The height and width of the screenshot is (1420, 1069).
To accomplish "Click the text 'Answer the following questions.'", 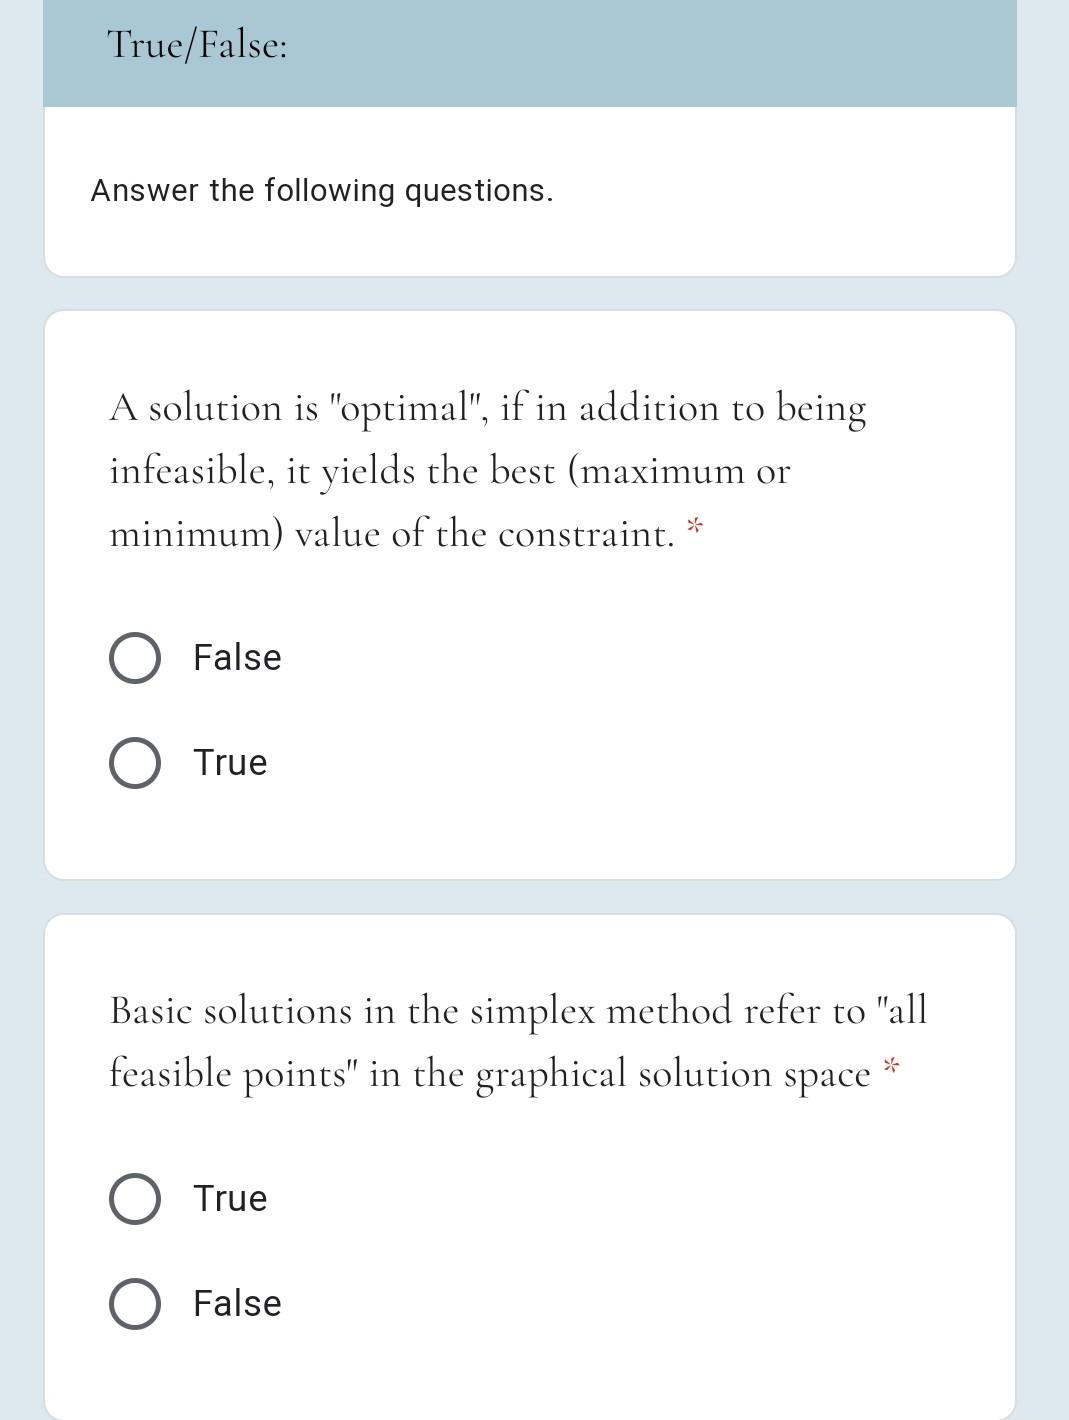I will pyautogui.click(x=323, y=190).
